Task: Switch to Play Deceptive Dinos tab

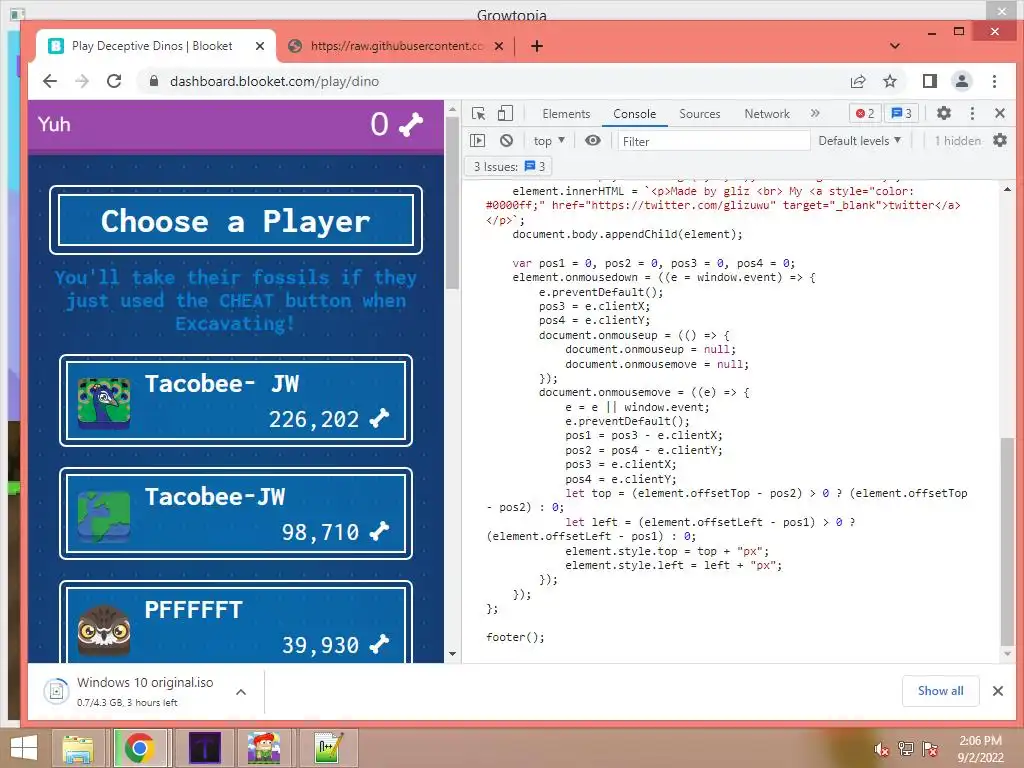Action: [x=152, y=46]
